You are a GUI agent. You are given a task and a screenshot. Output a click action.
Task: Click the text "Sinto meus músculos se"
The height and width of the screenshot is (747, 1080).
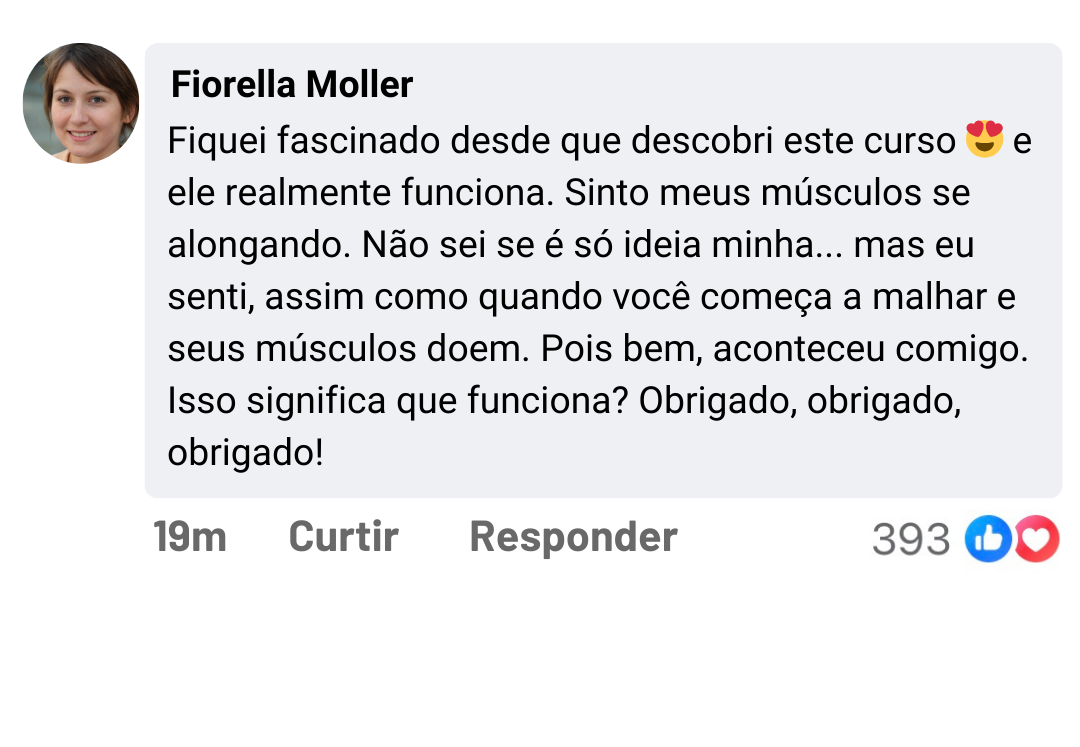point(767,193)
